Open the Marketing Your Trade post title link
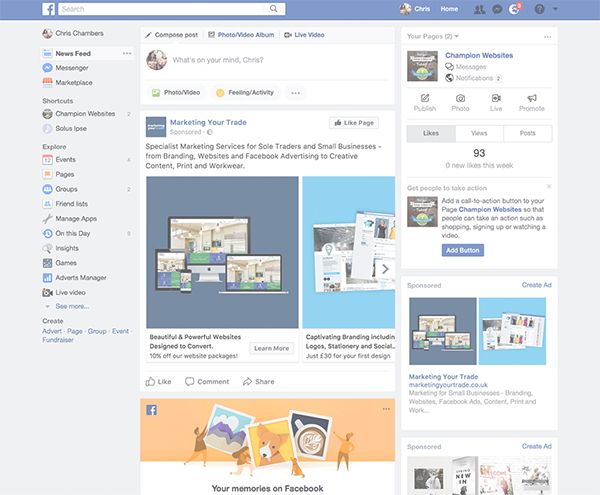This screenshot has width=600, height=495. tap(208, 122)
